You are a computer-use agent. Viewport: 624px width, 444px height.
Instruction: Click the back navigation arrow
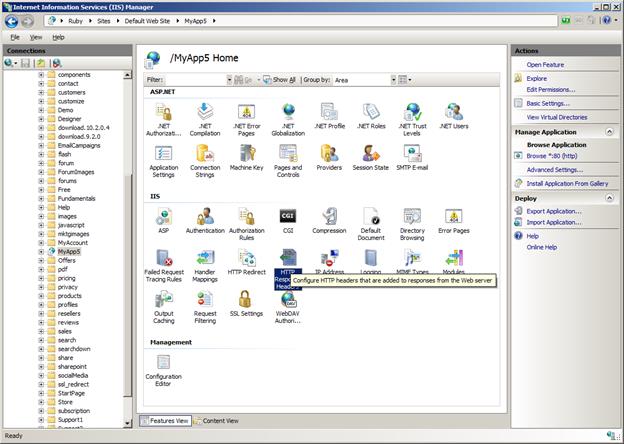[x=12, y=21]
